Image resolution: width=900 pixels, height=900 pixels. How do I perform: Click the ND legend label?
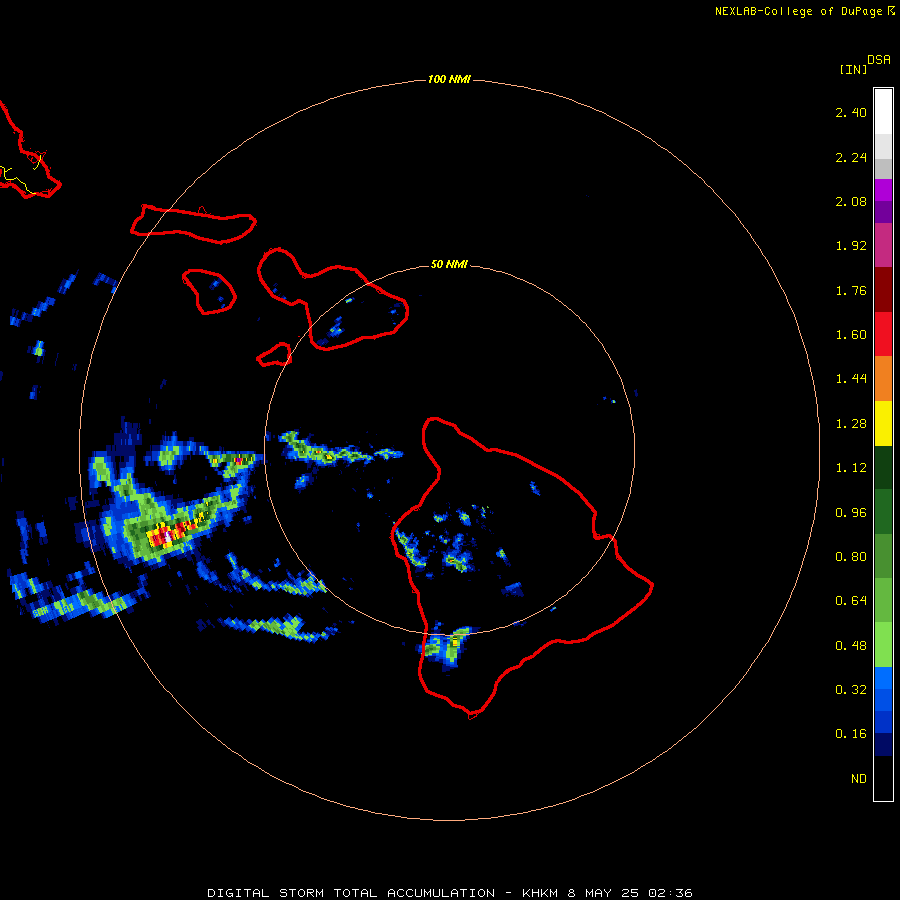[859, 779]
